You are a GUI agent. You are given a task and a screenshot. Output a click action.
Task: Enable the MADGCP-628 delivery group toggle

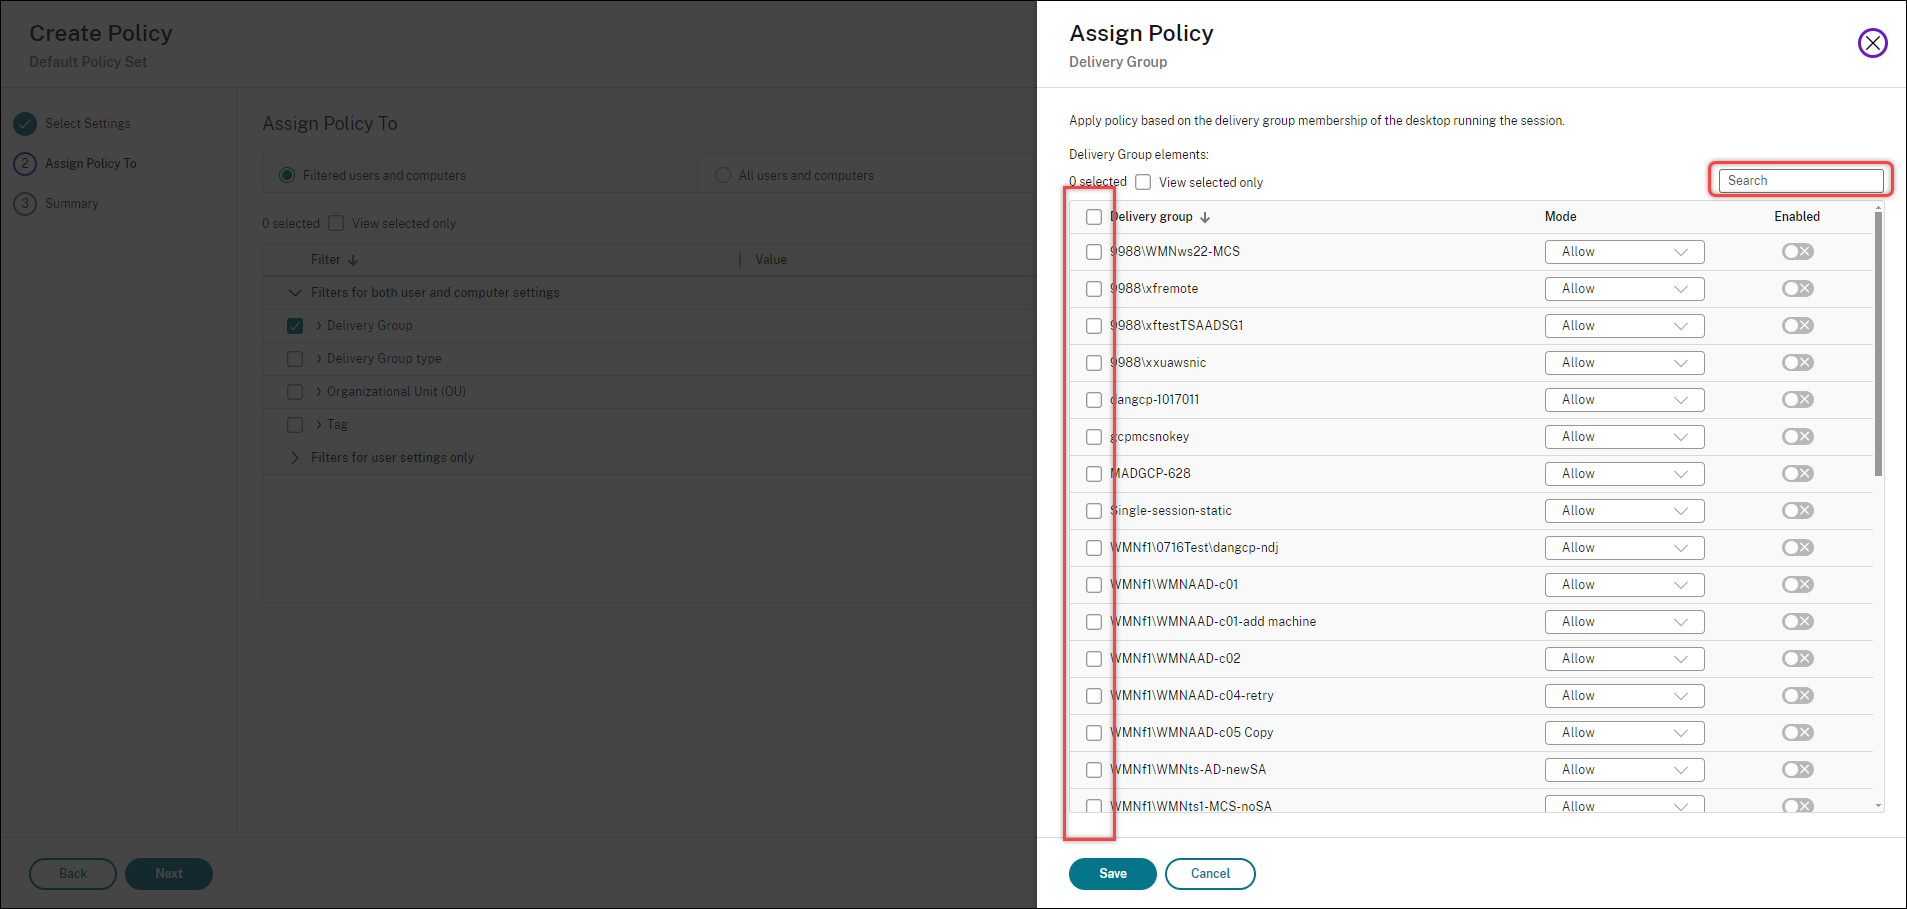pos(1797,474)
